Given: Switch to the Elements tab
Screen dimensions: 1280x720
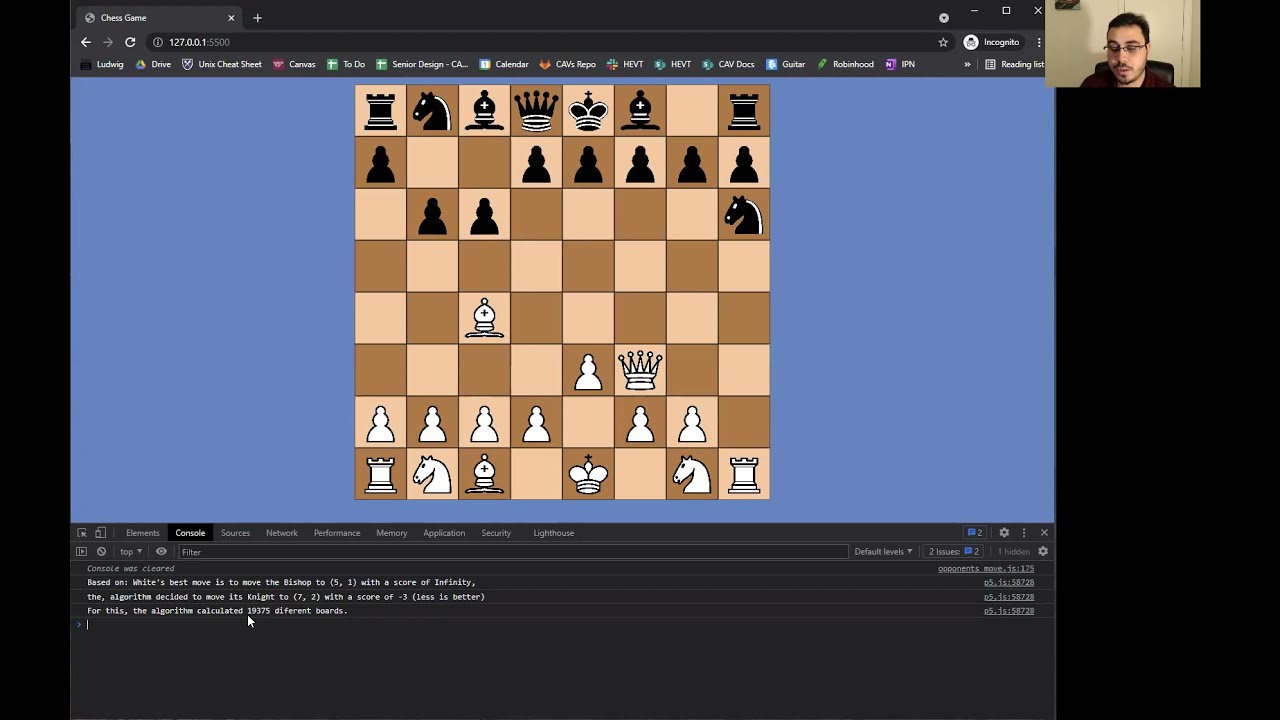Looking at the screenshot, I should pyautogui.click(x=142, y=533).
